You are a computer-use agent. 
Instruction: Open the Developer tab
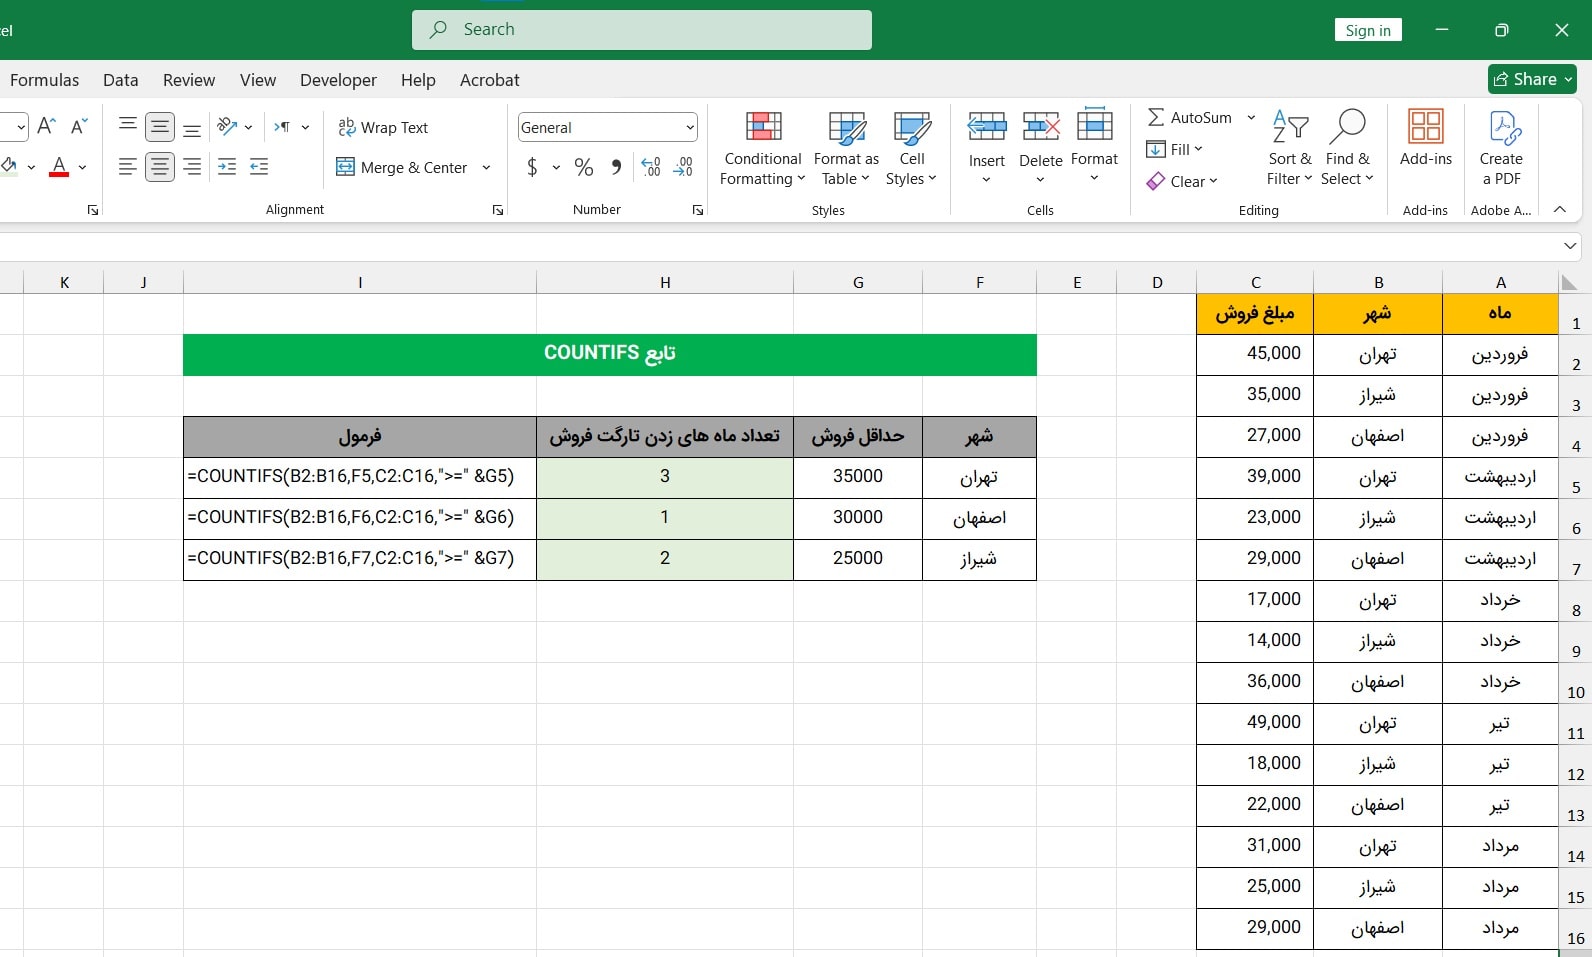(x=338, y=80)
